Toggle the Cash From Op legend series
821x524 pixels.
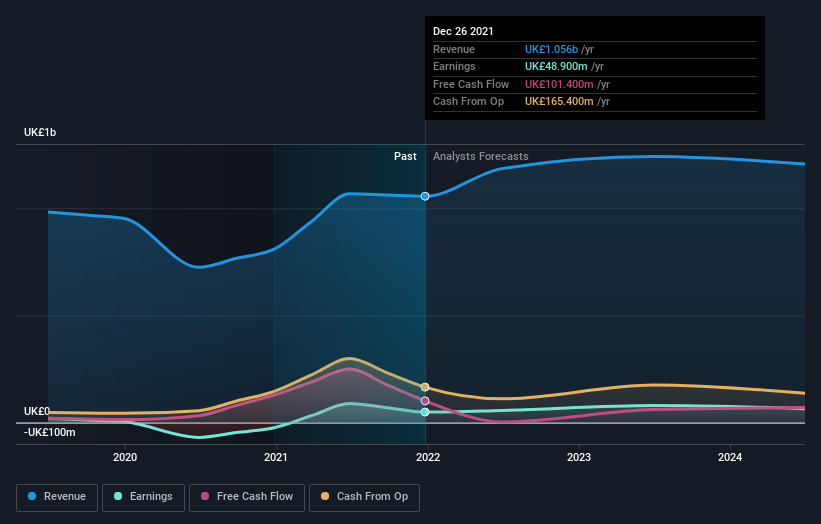tap(364, 497)
